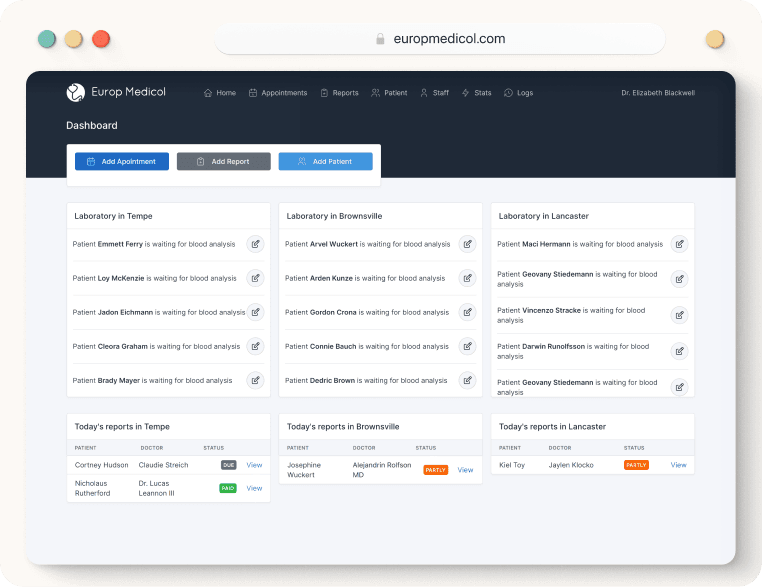Open the Appointments menu

[x=278, y=93]
